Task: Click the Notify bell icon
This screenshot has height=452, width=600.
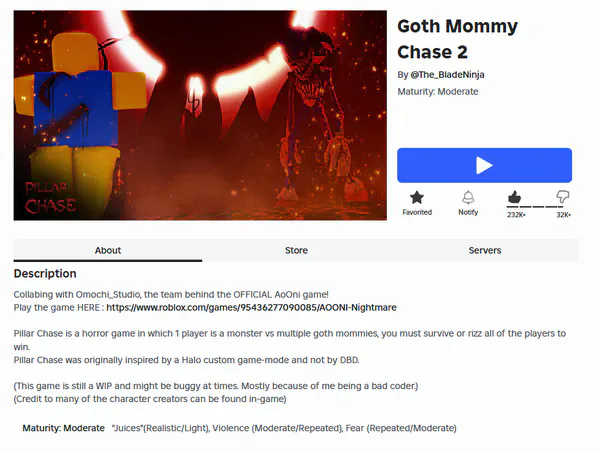Action: click(x=468, y=197)
